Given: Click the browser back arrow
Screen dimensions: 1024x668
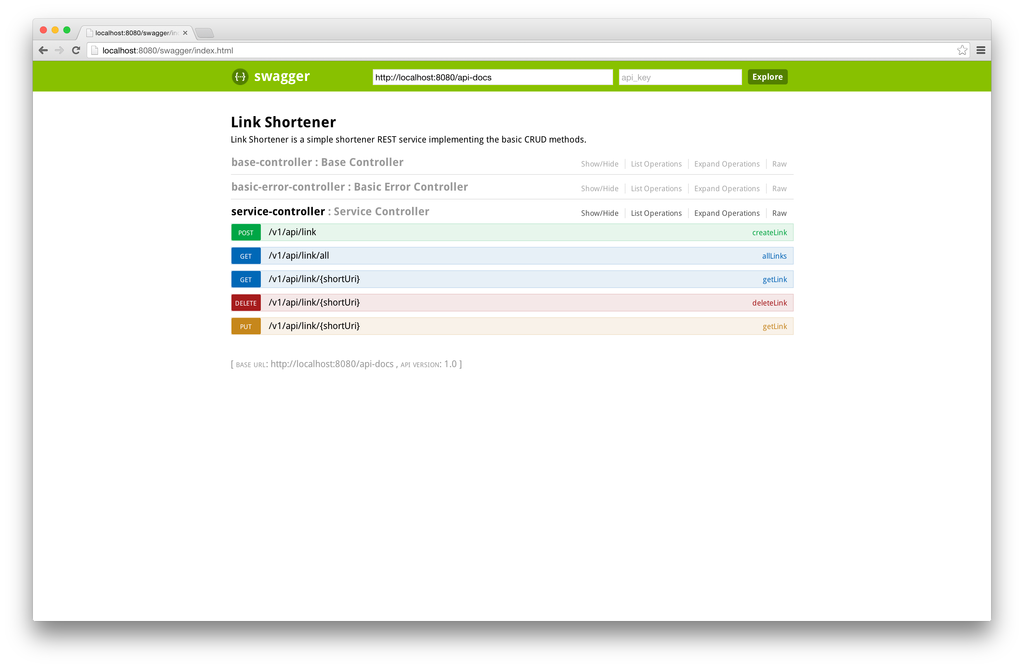Looking at the screenshot, I should (43, 50).
